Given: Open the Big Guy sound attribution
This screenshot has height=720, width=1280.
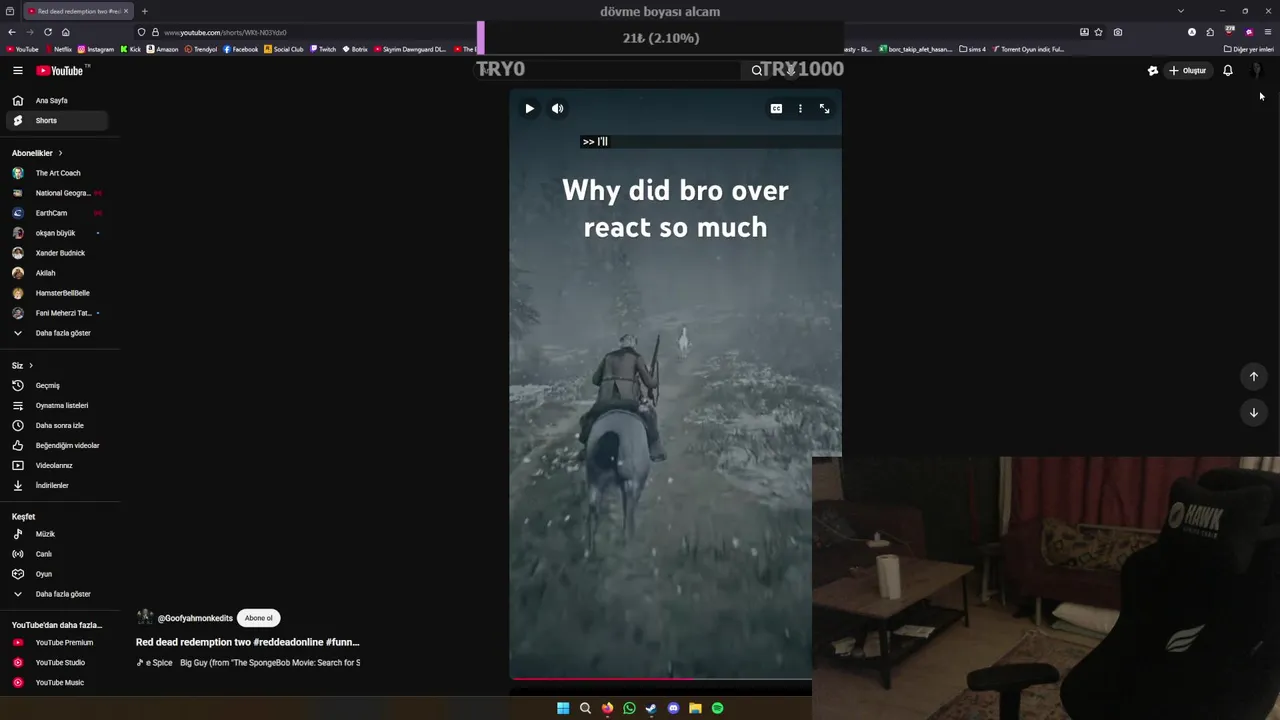Looking at the screenshot, I should click(x=270, y=662).
